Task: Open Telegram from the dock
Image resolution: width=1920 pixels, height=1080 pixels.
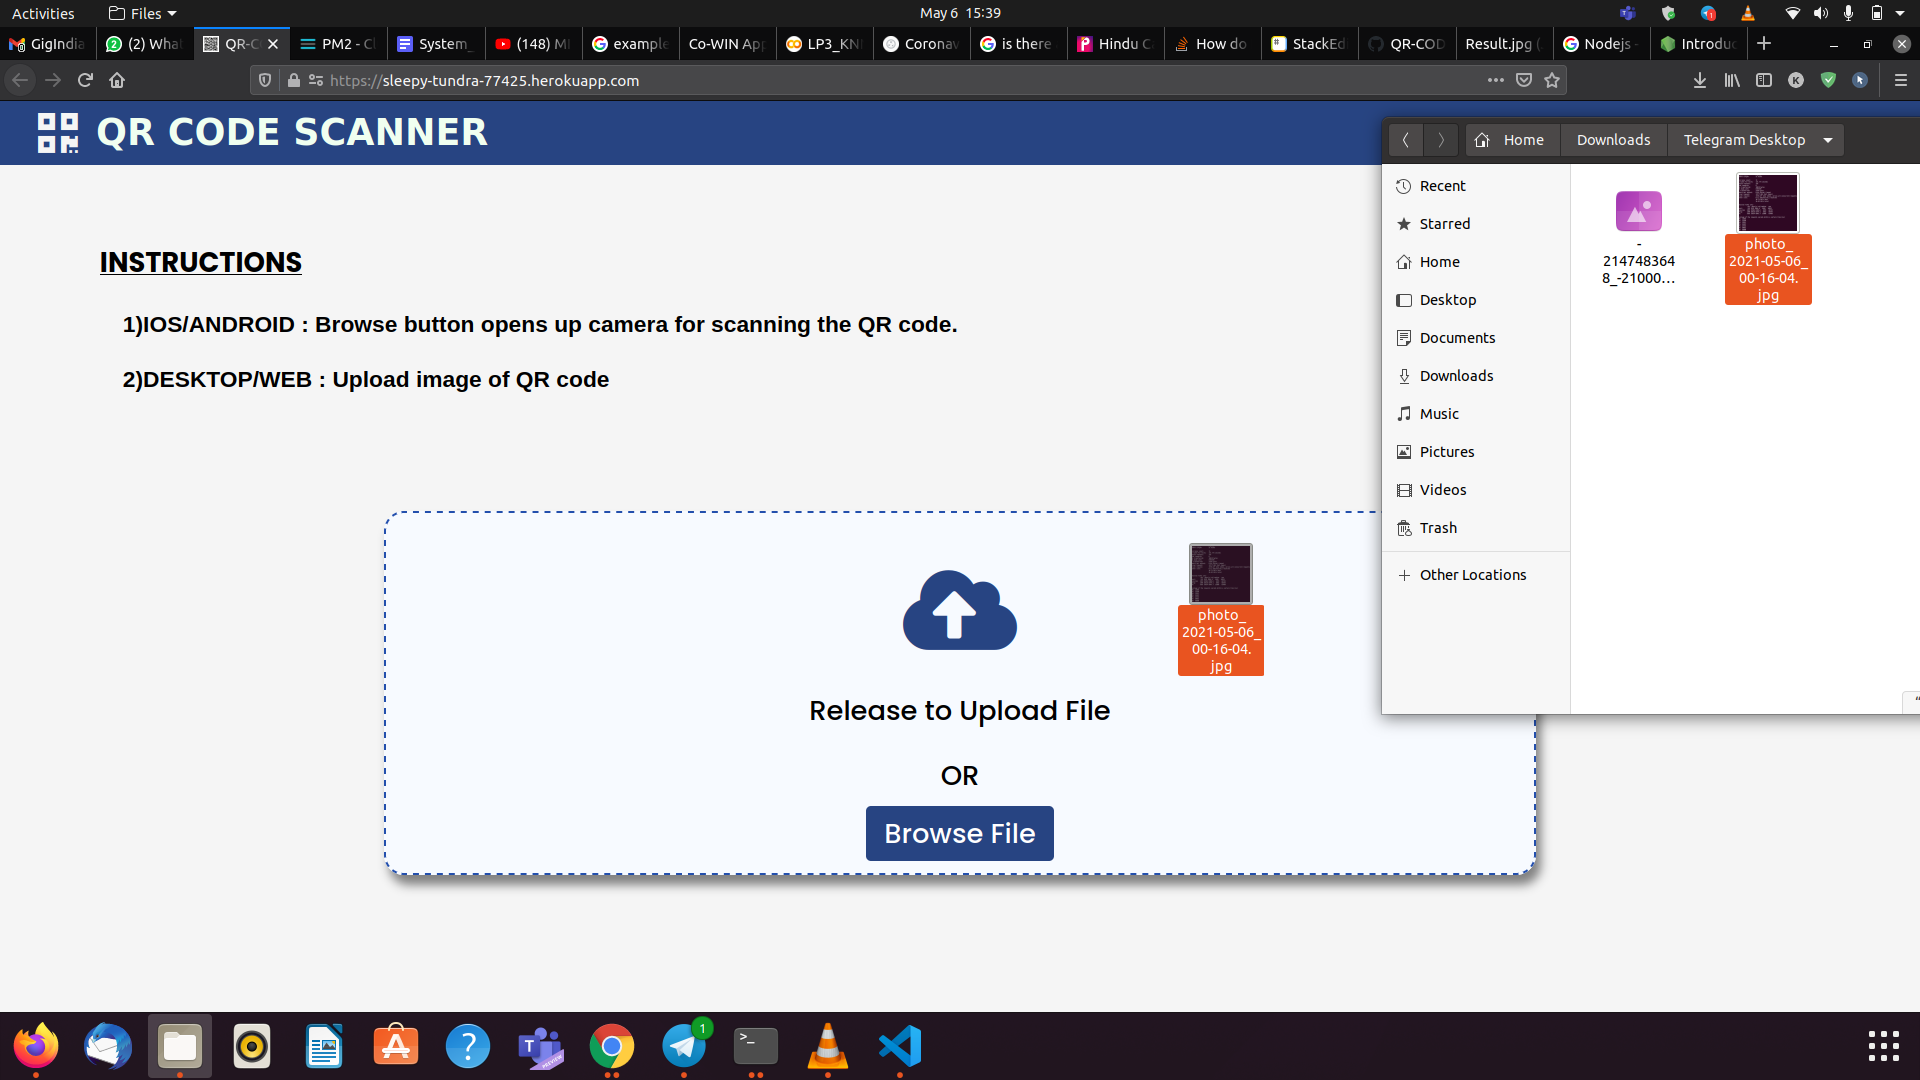Action: 684,1046
